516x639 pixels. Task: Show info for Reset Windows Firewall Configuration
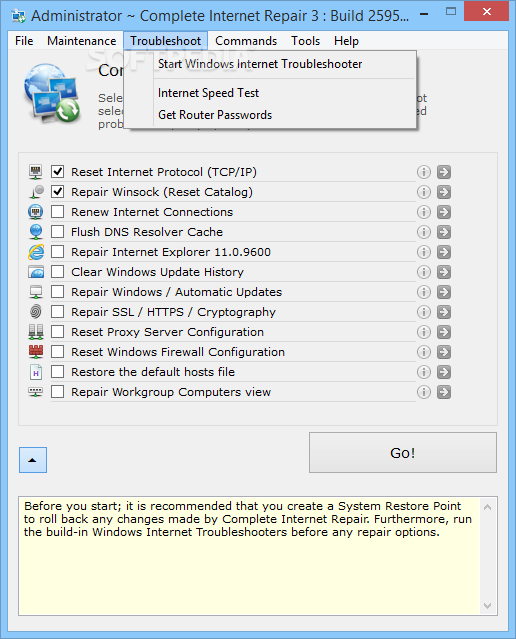(x=423, y=352)
